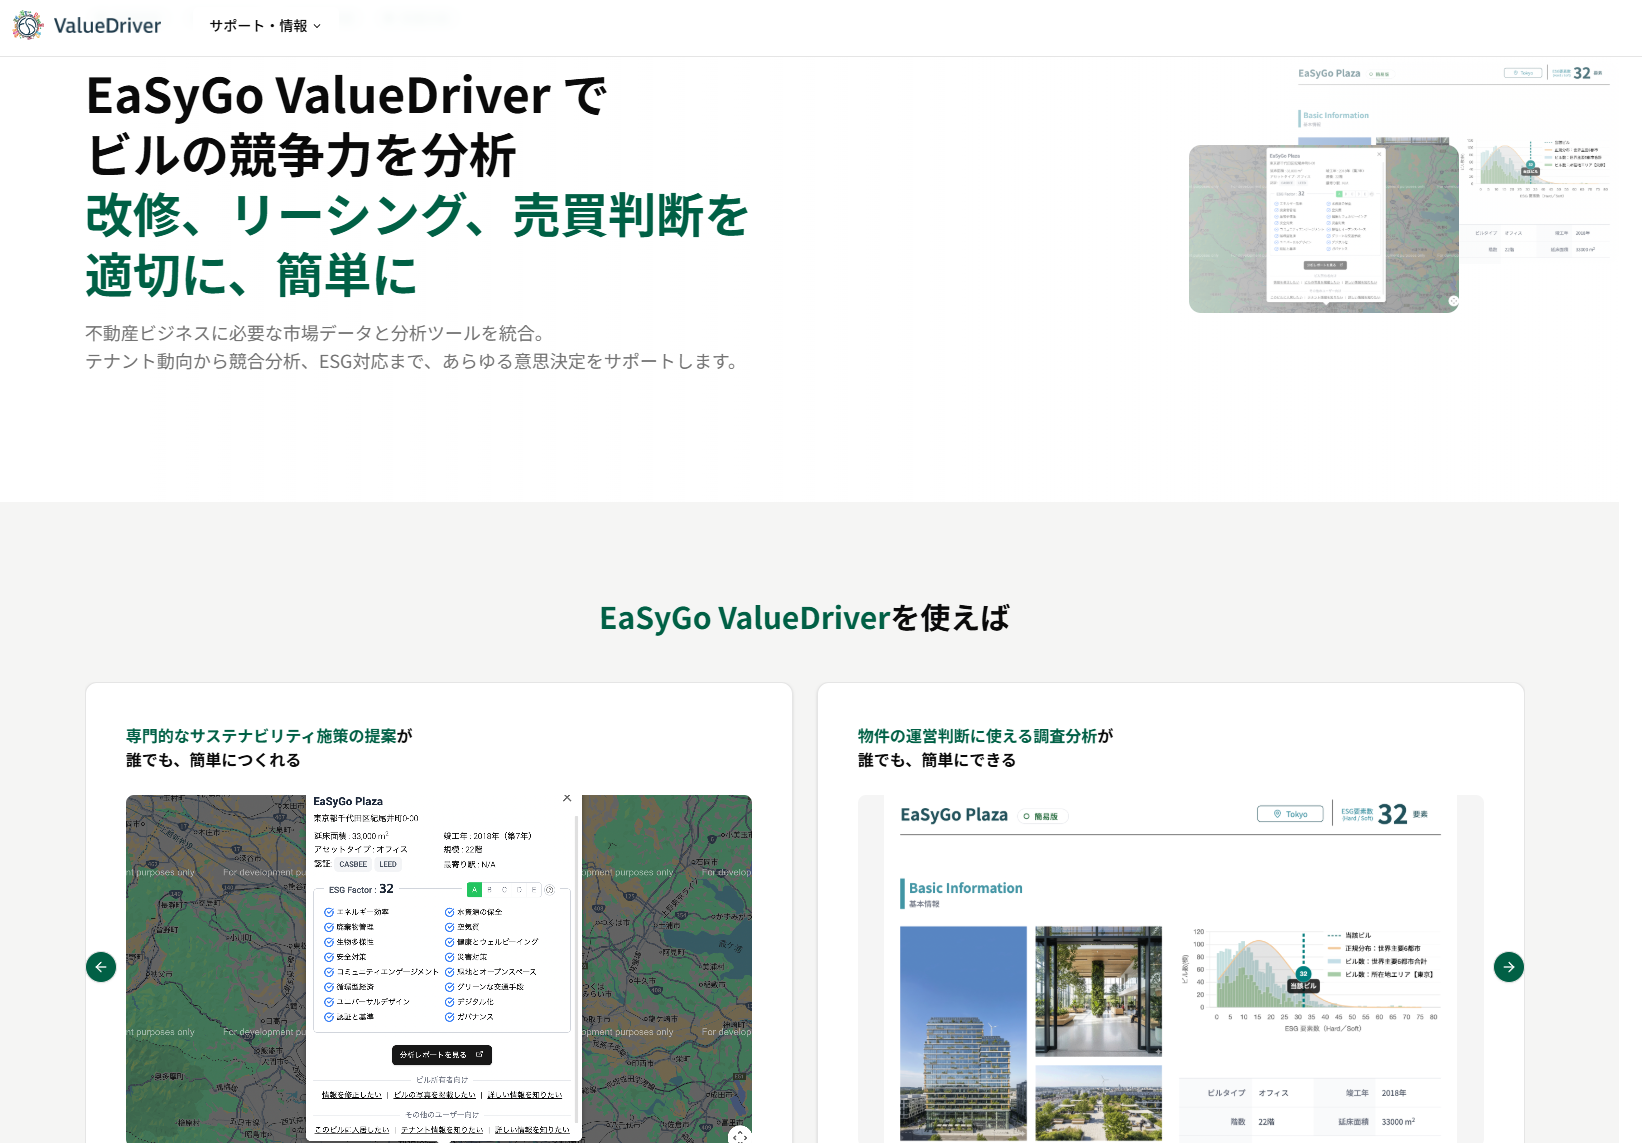Click the ビル数：所在地エリア【東京】 legend entry
The height and width of the screenshot is (1143, 1642).
pos(1381,974)
